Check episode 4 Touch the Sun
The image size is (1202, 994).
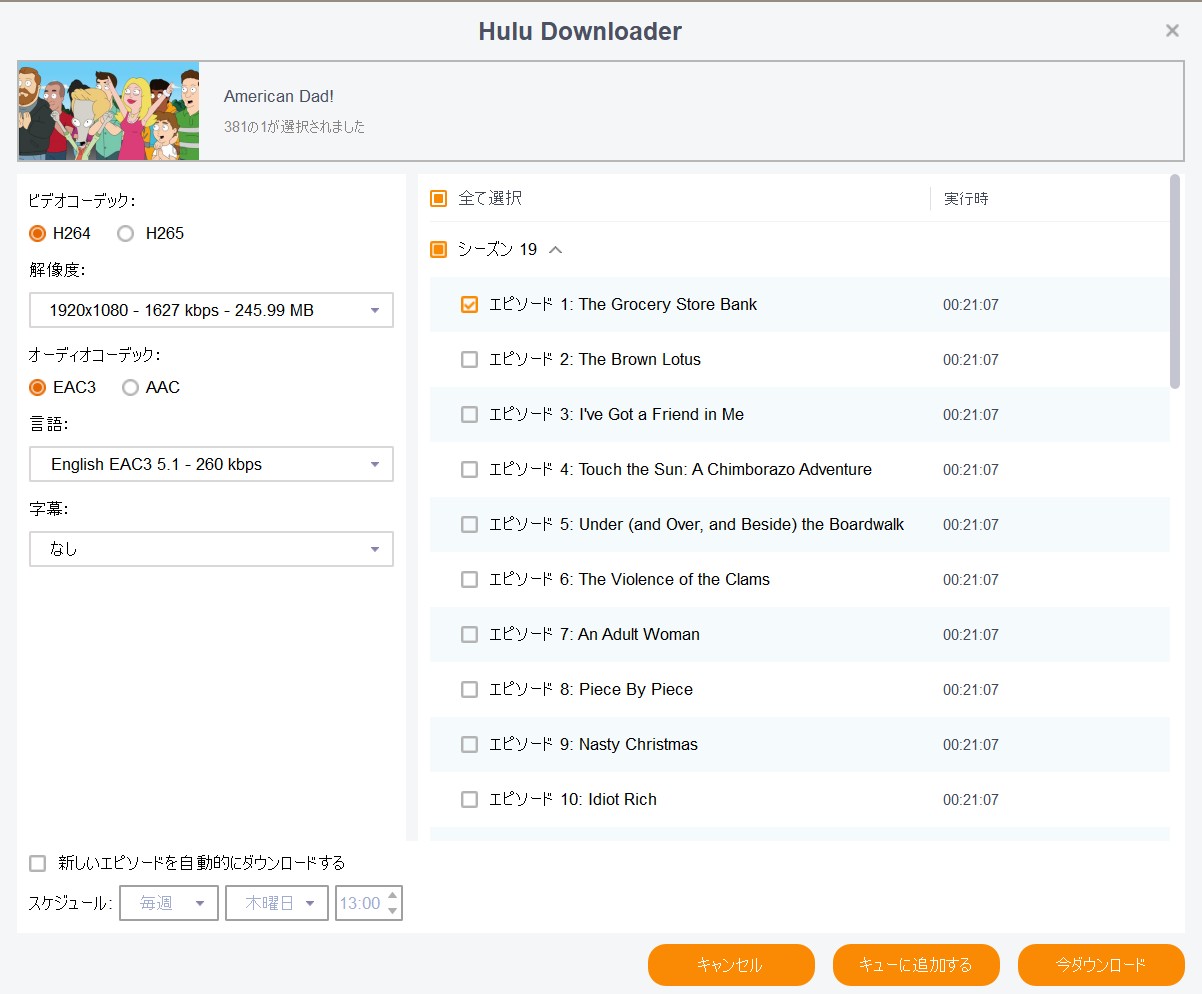tap(469, 469)
